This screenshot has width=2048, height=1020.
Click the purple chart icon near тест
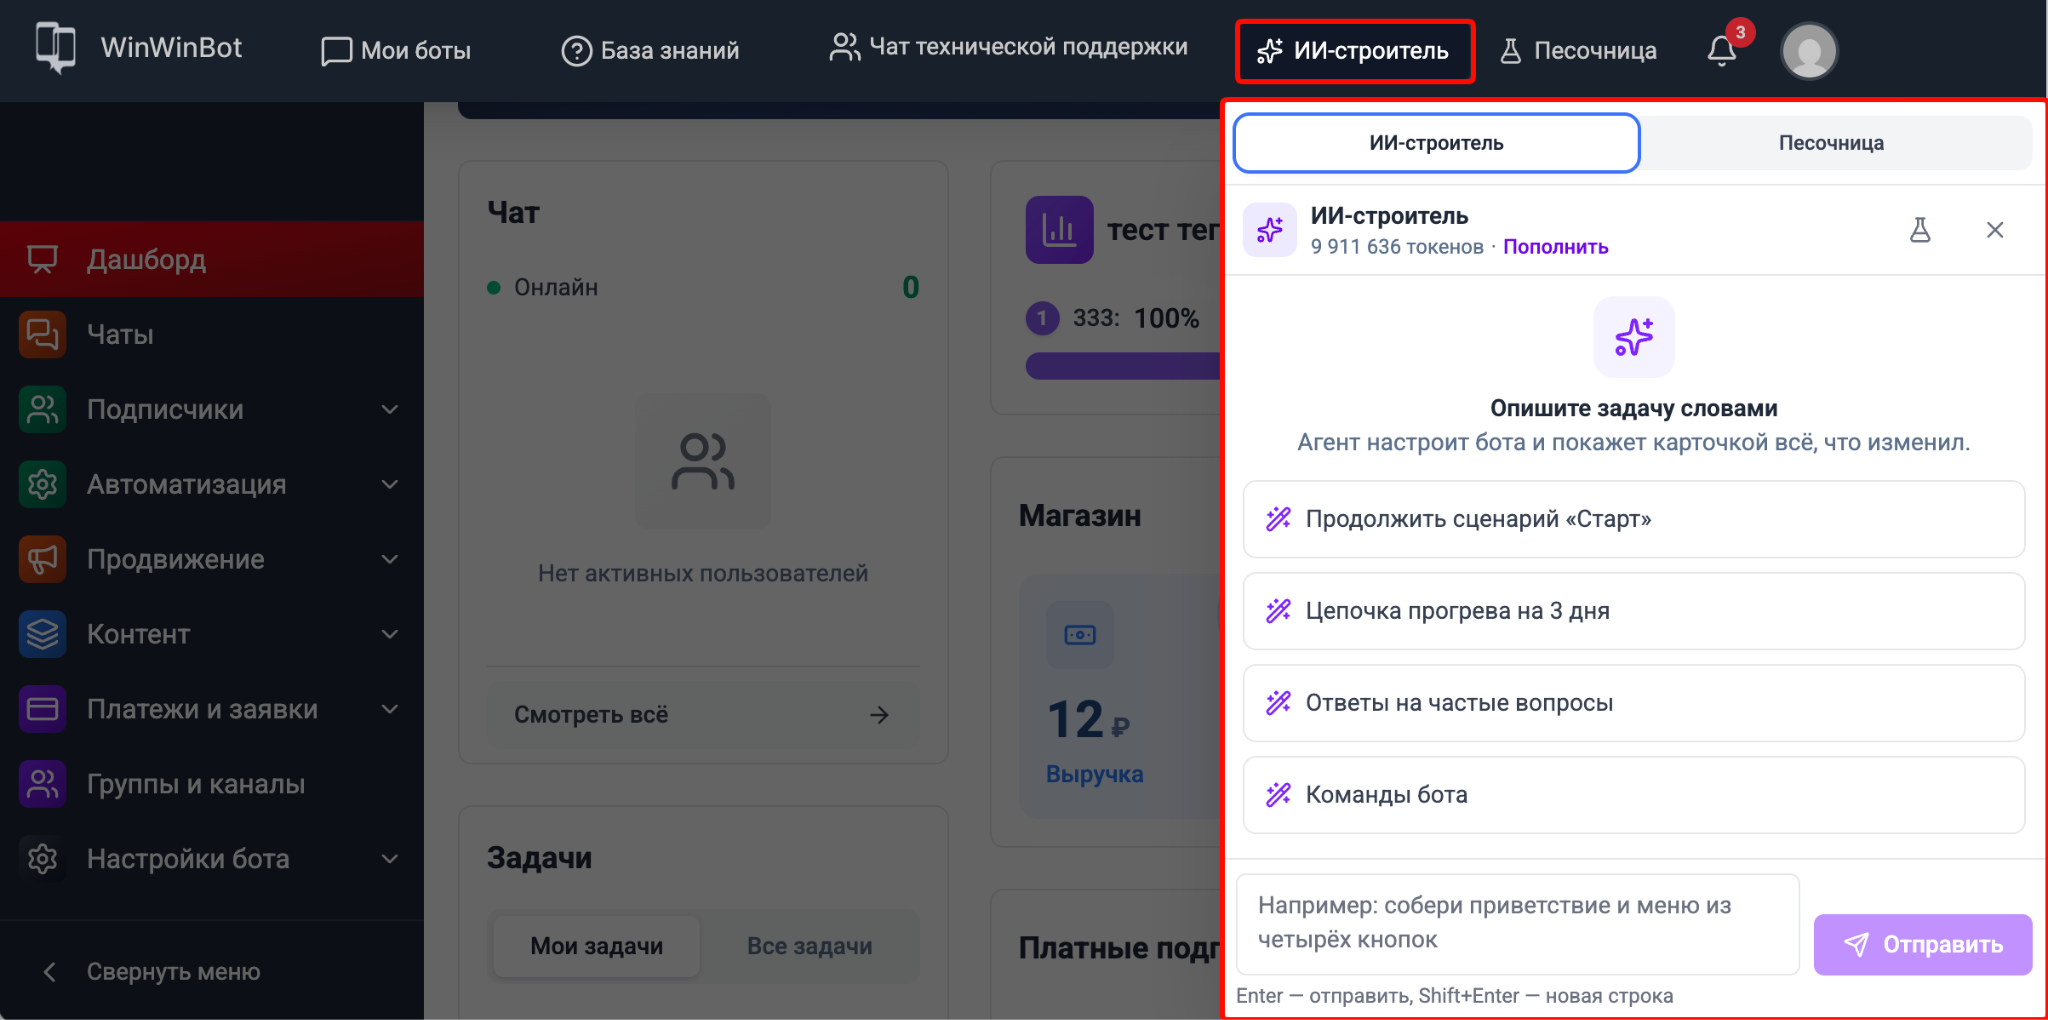point(1059,230)
